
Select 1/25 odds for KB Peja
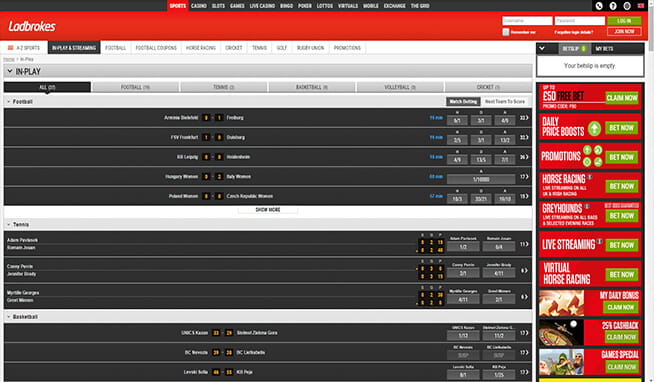pos(499,374)
